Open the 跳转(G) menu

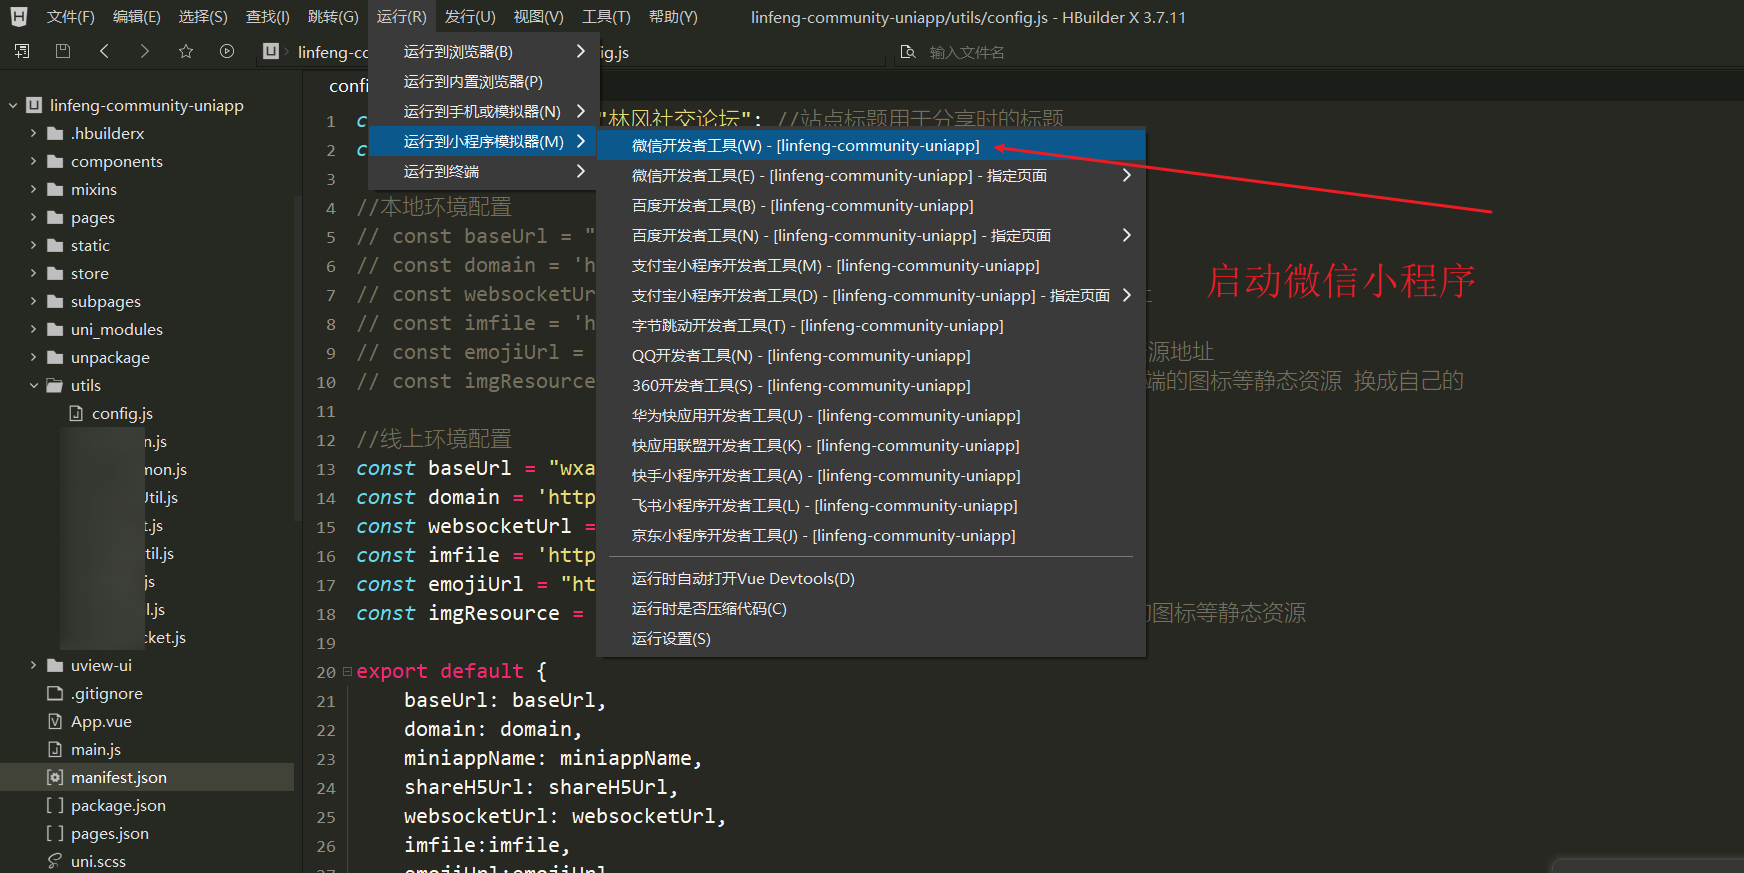point(333,17)
